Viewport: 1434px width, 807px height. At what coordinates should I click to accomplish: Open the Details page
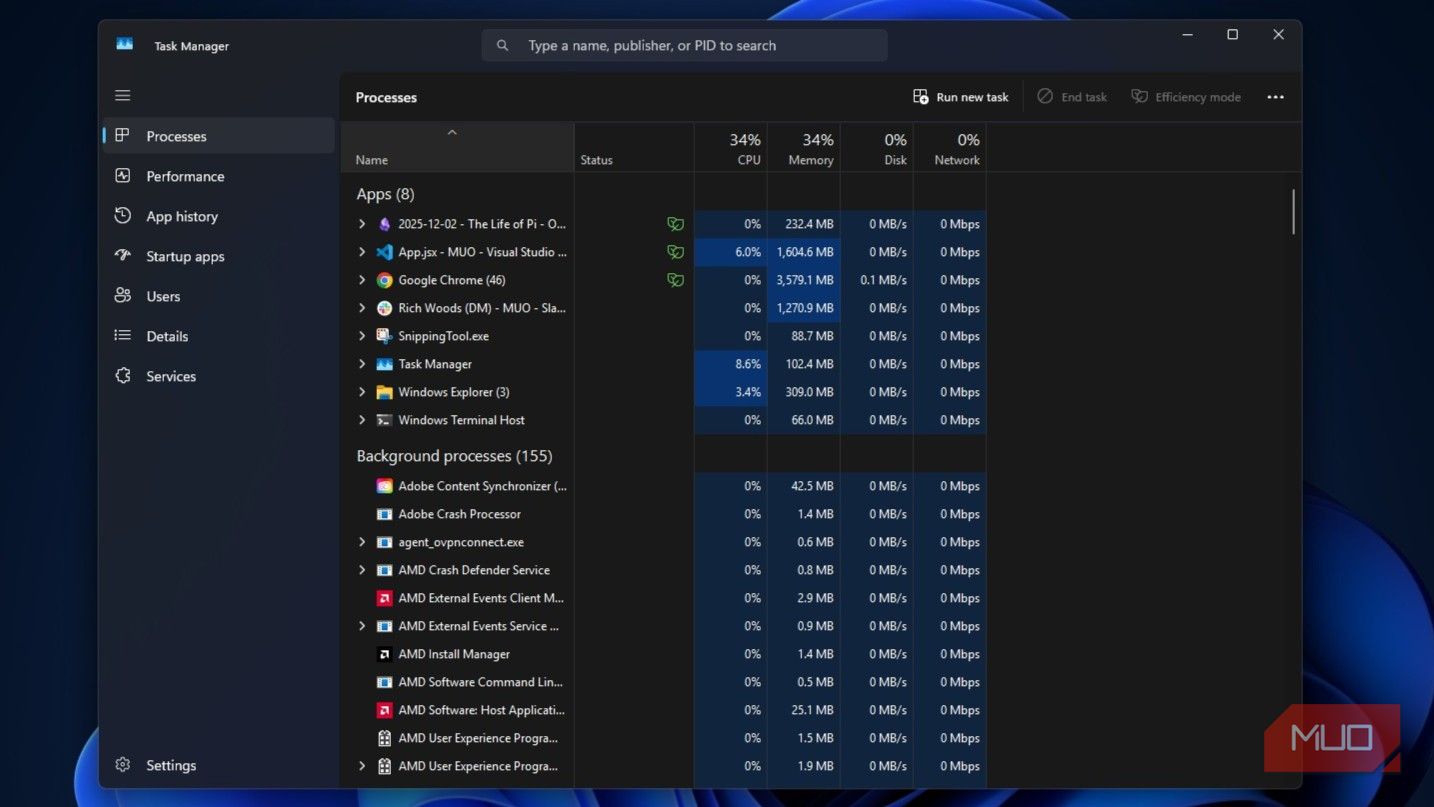[x=219, y=336]
